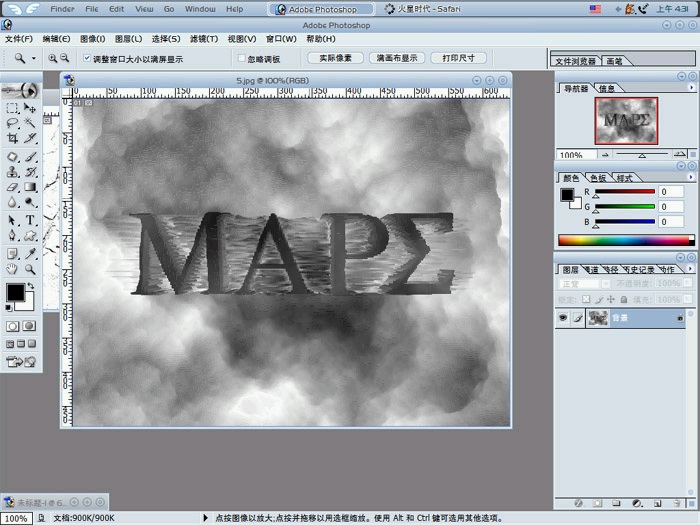The width and height of the screenshot is (700, 525).
Task: Open the Color panel flyout menu
Action: pos(680,177)
